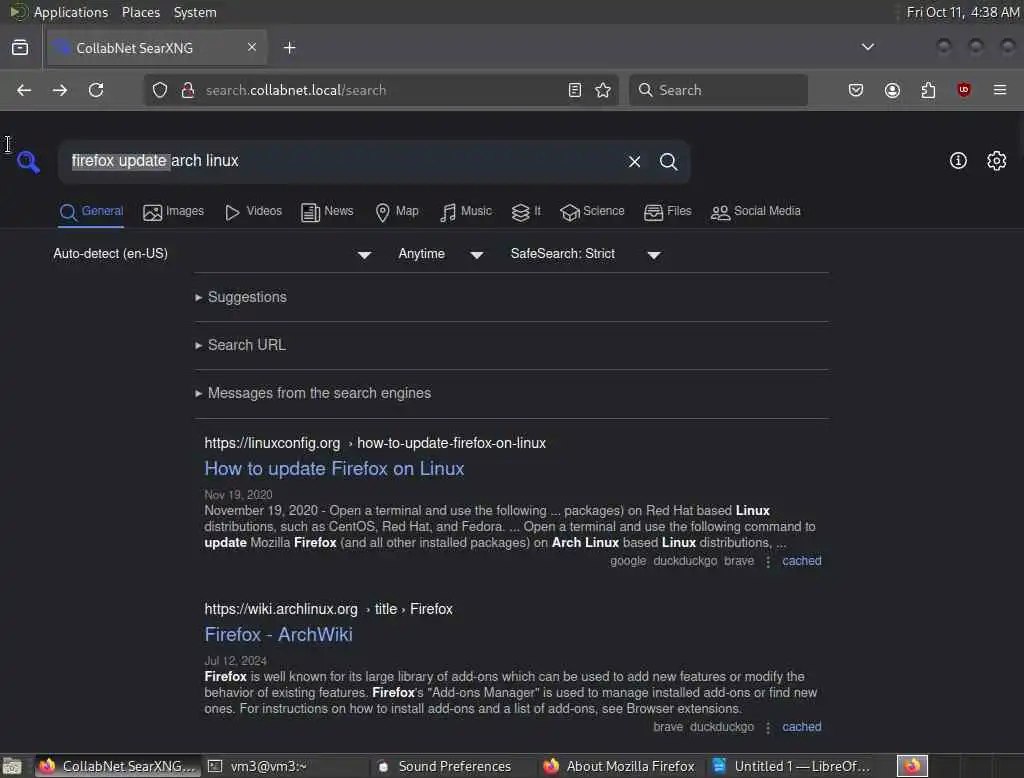The height and width of the screenshot is (778, 1024).
Task: Open the Applications menu
Action: [71, 12]
